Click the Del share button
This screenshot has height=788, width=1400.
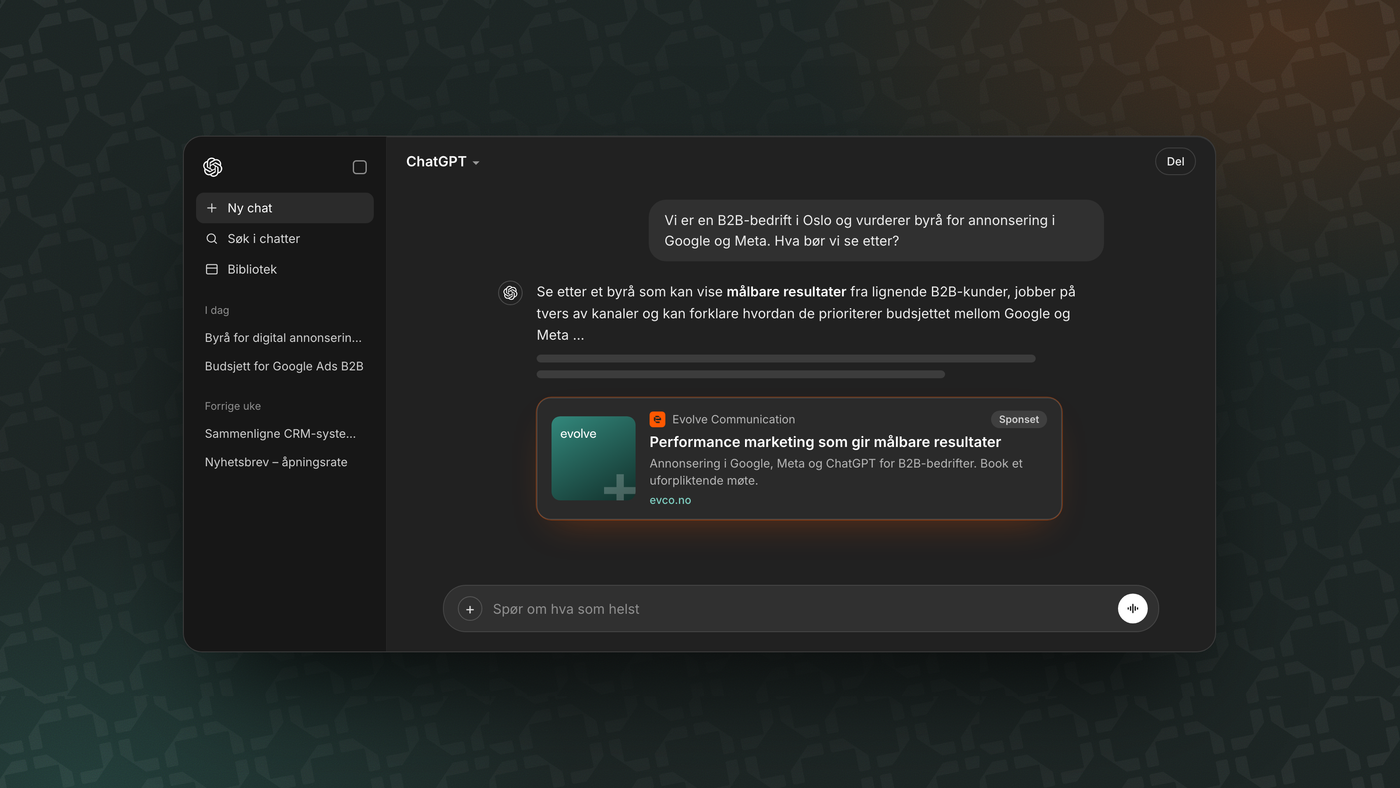pyautogui.click(x=1175, y=161)
